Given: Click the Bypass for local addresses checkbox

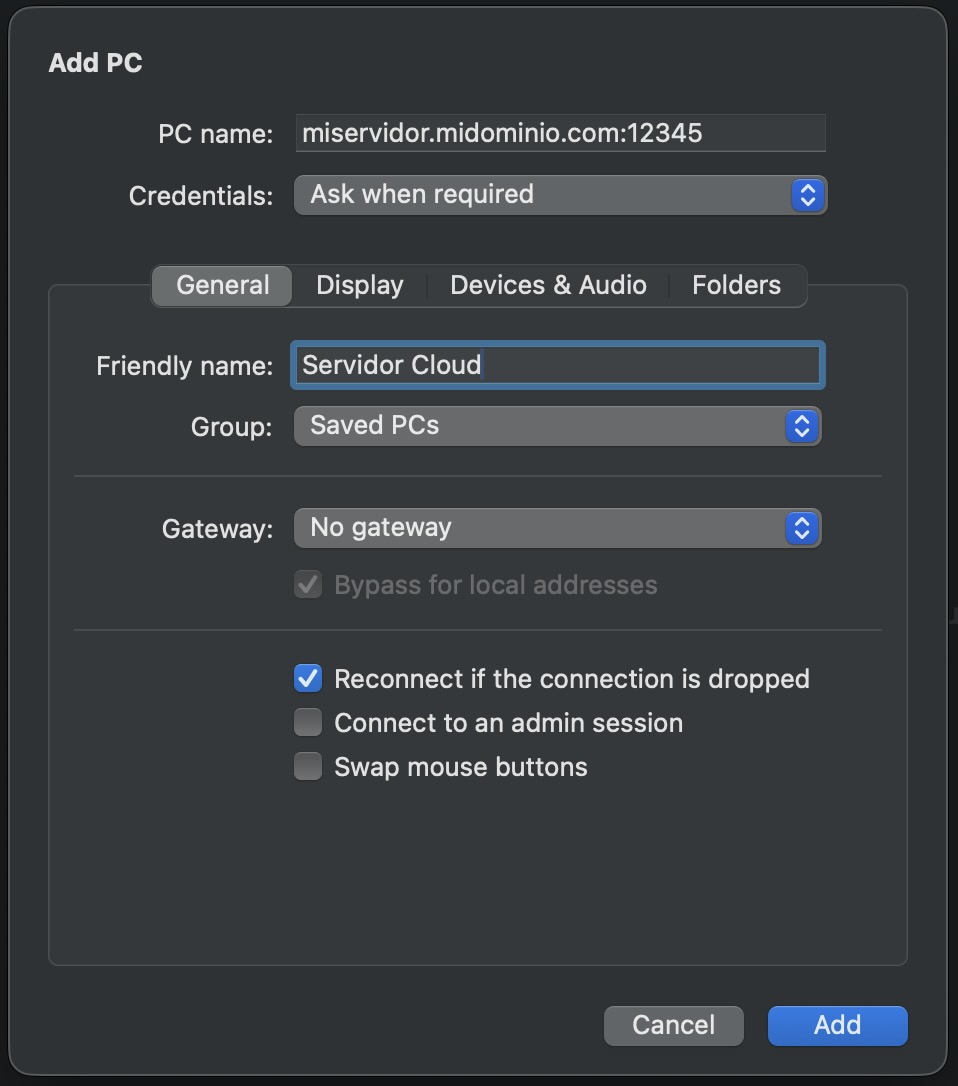Looking at the screenshot, I should (x=308, y=585).
